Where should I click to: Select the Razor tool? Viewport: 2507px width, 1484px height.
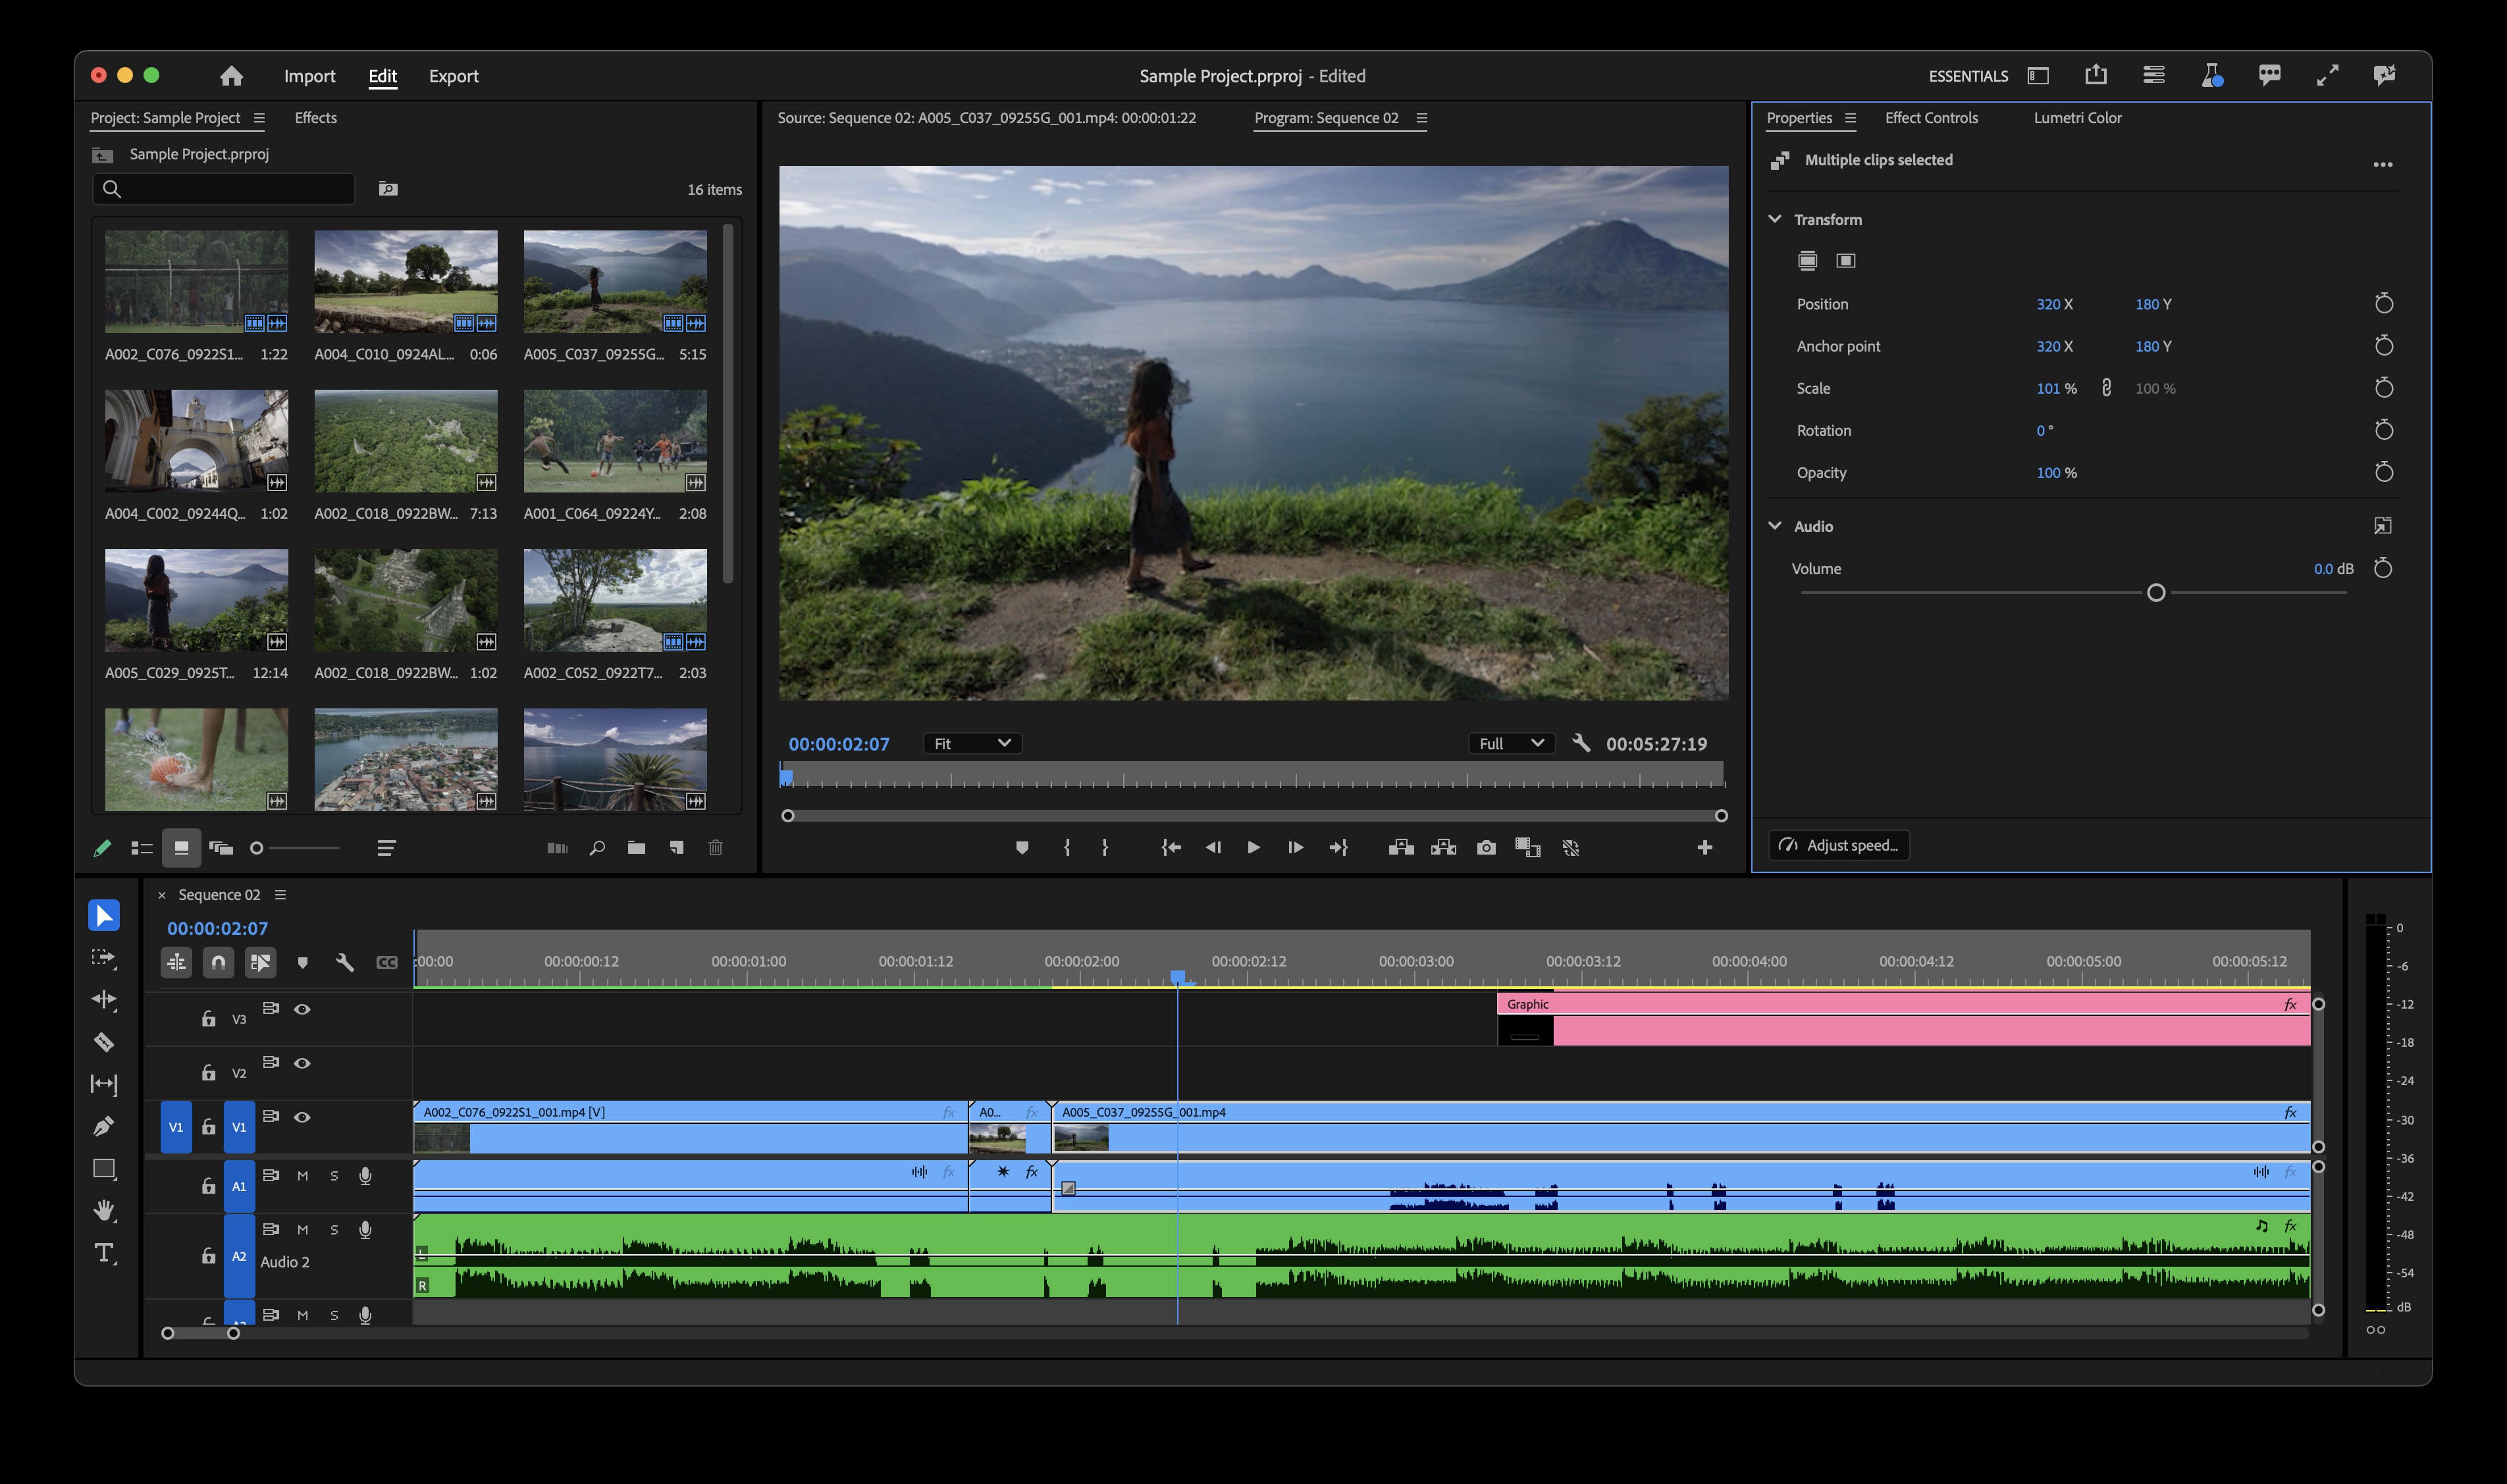103,1041
